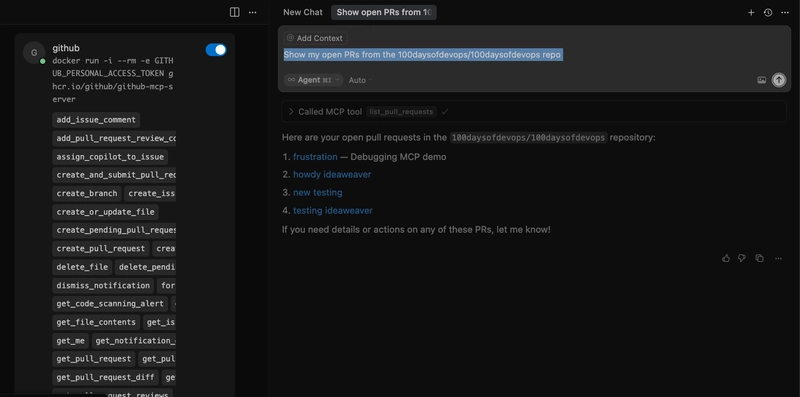800x397 pixels.
Task: Open left panel more options ellipsis
Action: 253,12
